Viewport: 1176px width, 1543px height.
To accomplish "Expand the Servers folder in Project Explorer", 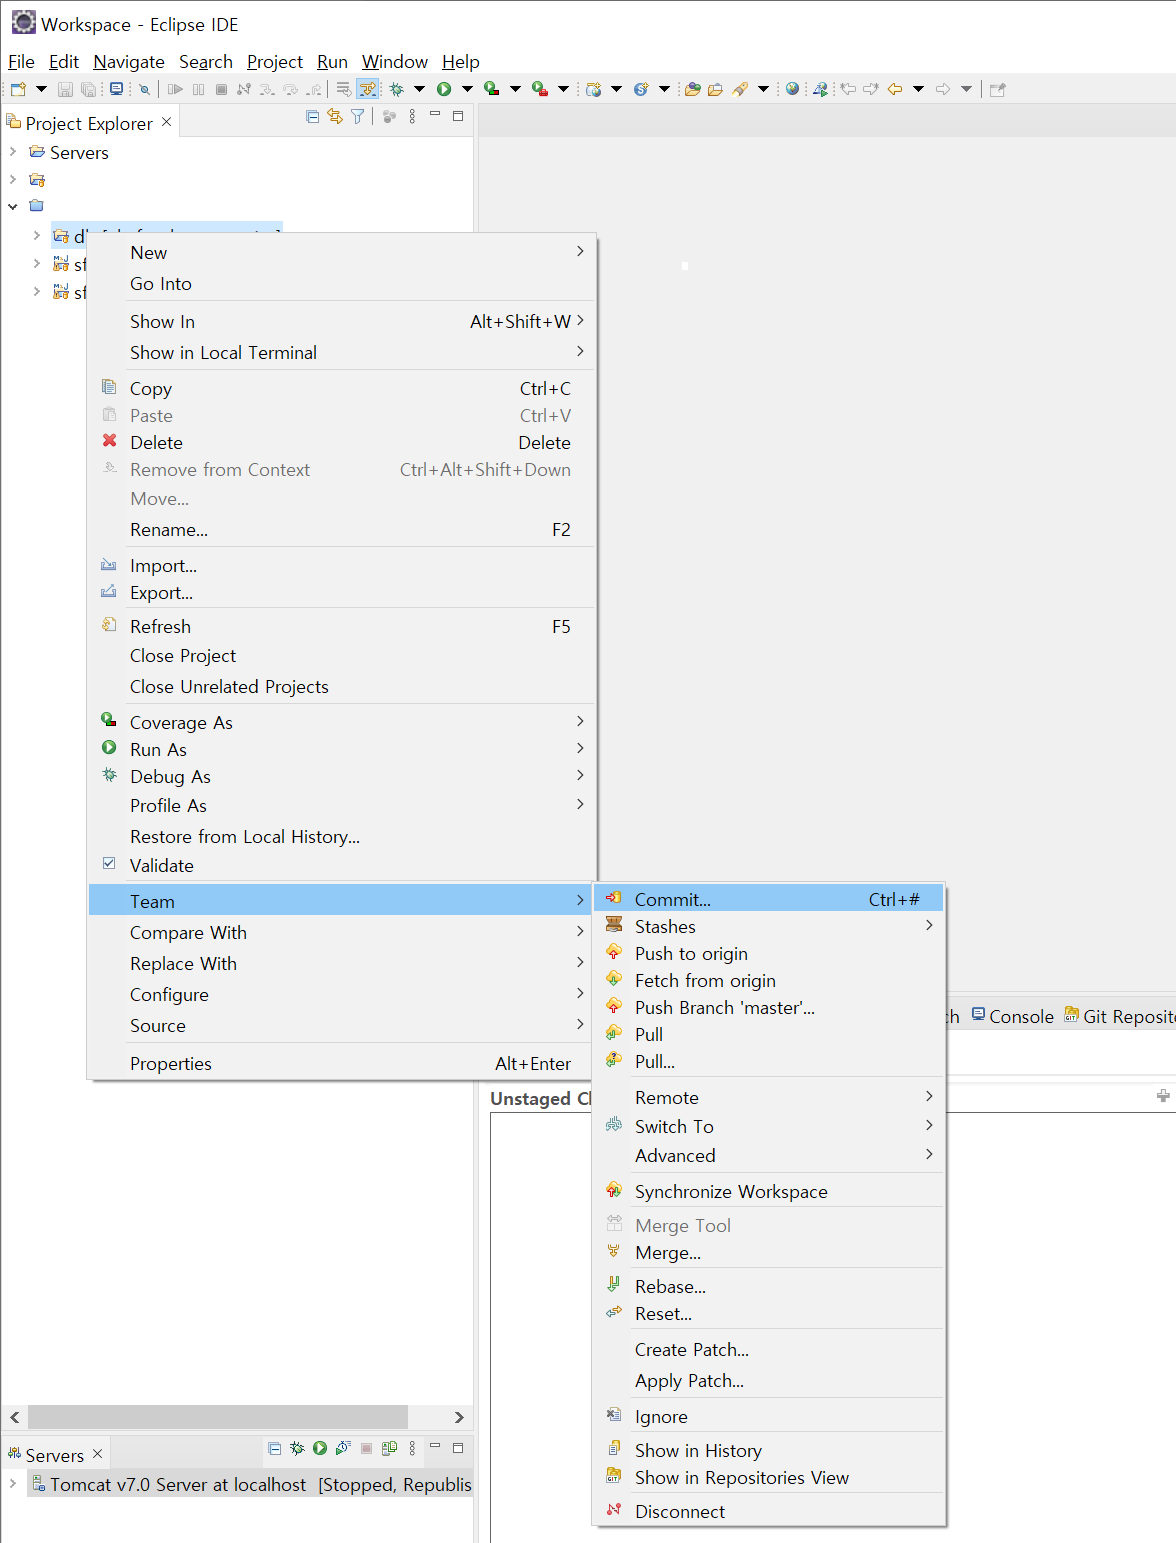I will 13,152.
